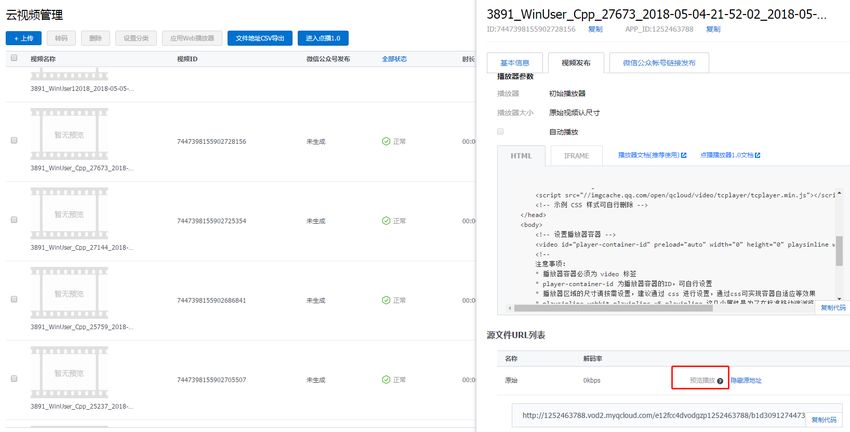Click video ID 7447398155902686841
The image size is (850, 432).
click(211, 300)
